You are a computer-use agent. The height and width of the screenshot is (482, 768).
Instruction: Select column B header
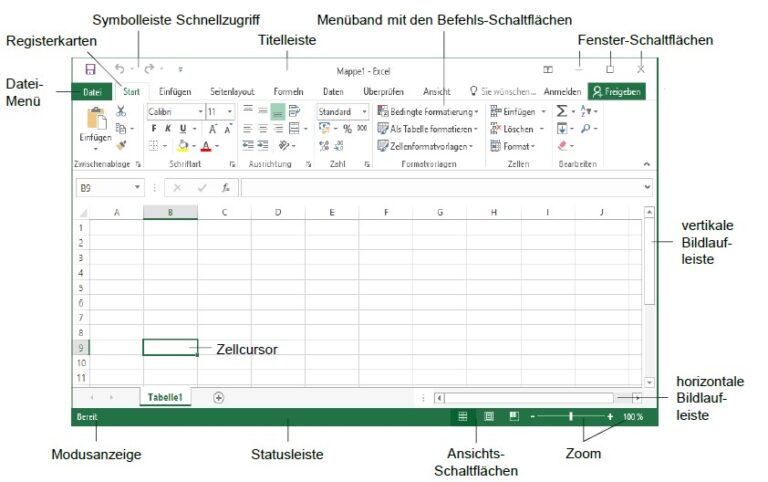click(170, 212)
